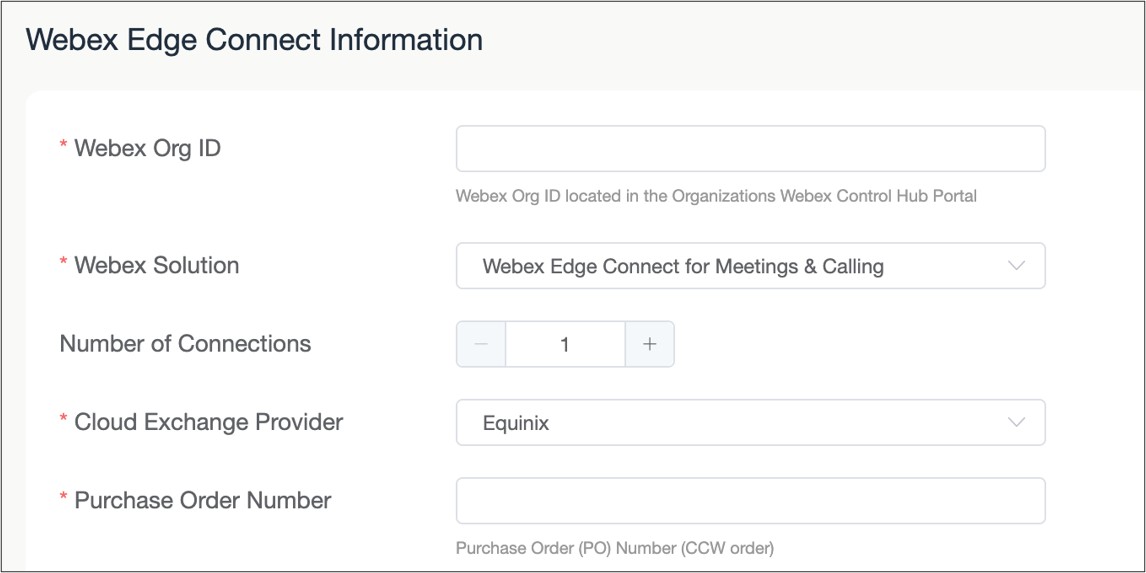1146x573 pixels.
Task: Click 'Webex Edge Connect for Meetings & Calling' value
Action: coord(683,267)
